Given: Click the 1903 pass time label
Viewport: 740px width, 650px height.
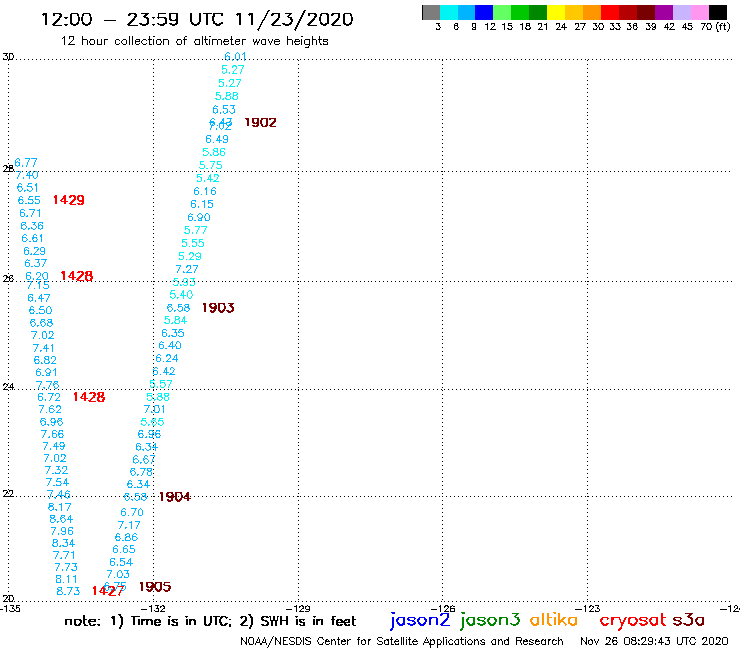Looking at the screenshot, I should point(218,308).
